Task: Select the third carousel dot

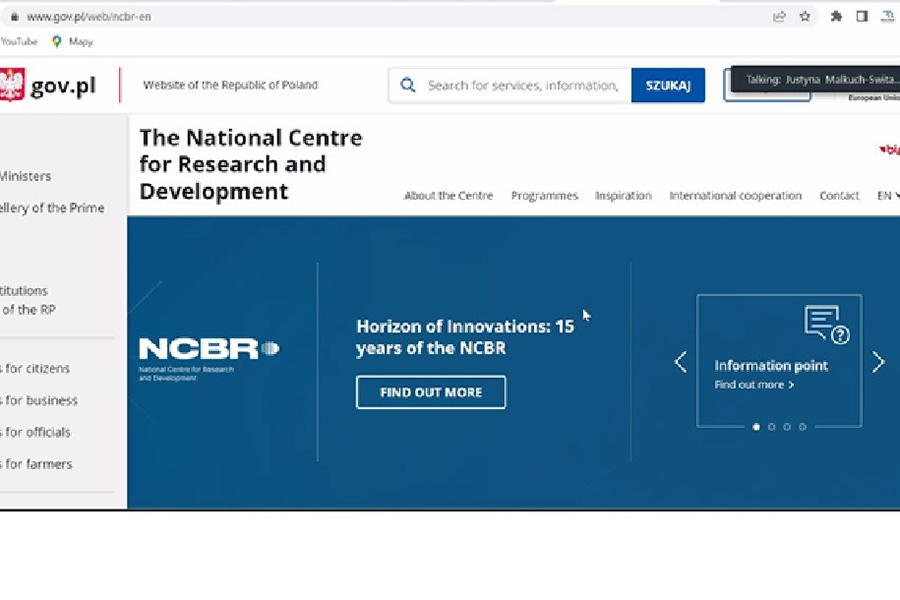Action: coord(787,427)
